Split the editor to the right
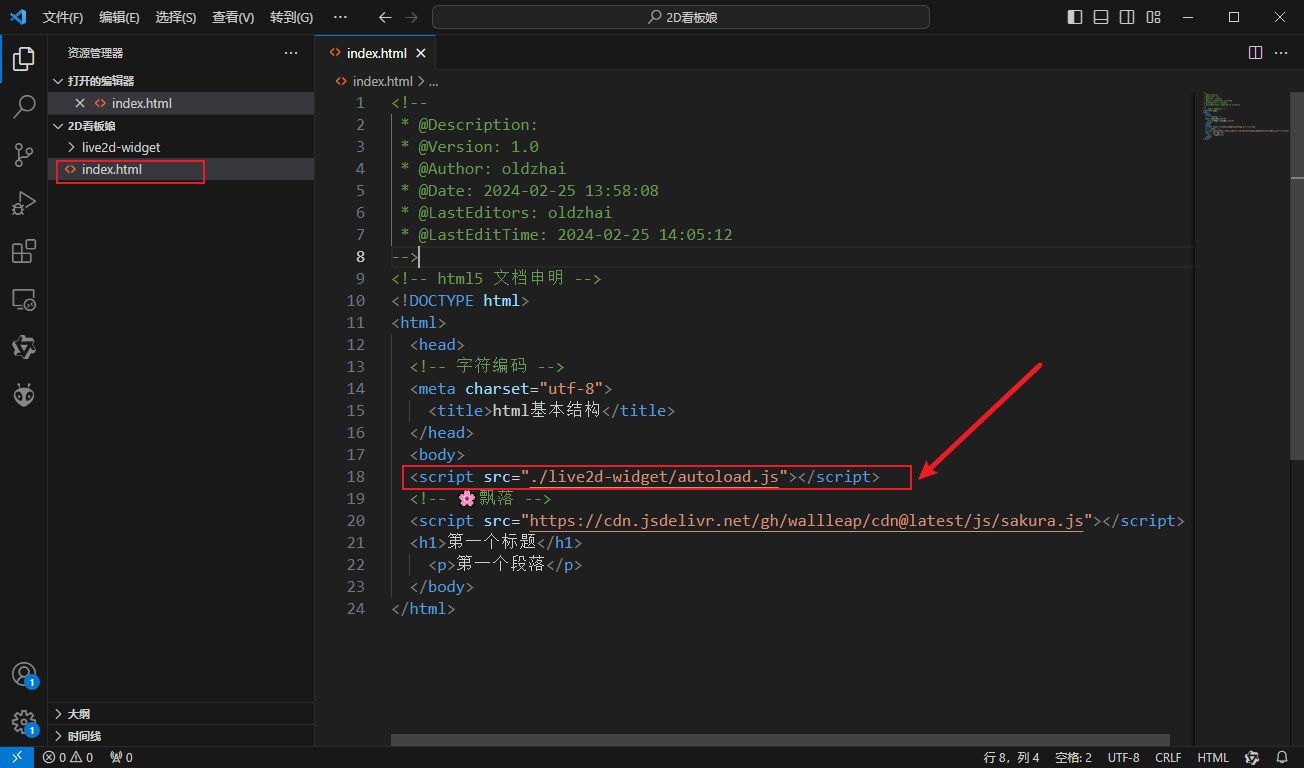The height and width of the screenshot is (768, 1304). click(1256, 53)
